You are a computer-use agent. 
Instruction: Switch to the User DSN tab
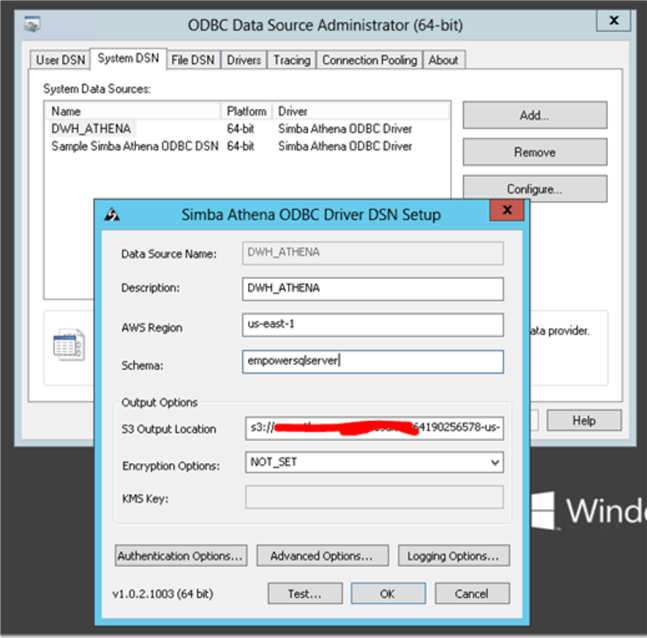point(61,60)
